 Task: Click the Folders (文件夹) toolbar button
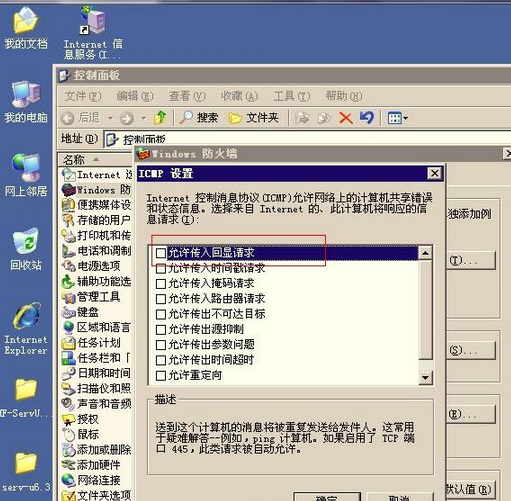click(x=254, y=118)
